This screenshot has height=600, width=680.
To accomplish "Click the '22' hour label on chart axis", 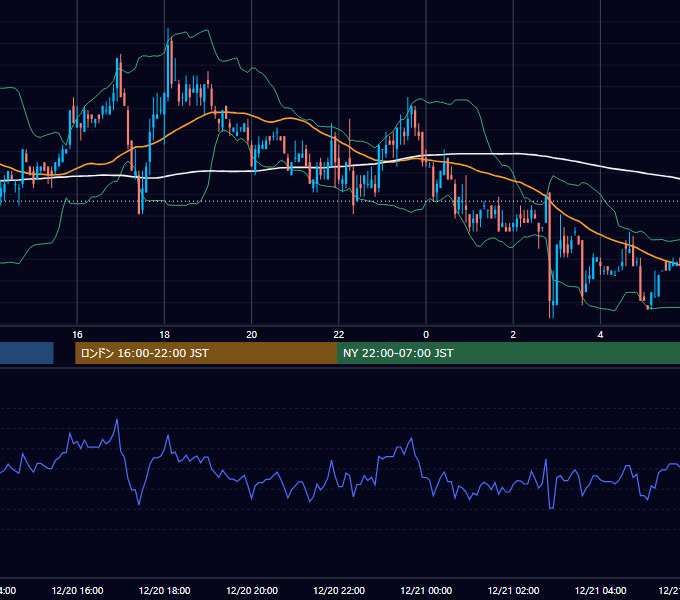I will tap(339, 335).
